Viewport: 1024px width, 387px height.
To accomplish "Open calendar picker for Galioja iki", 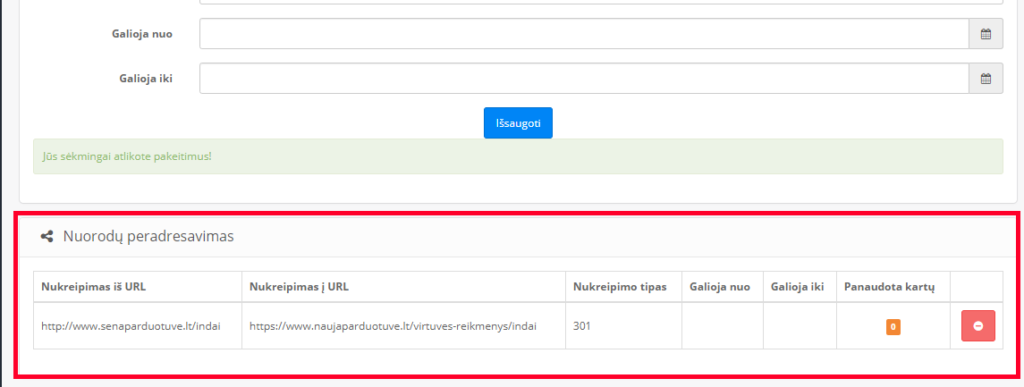I will (985, 78).
